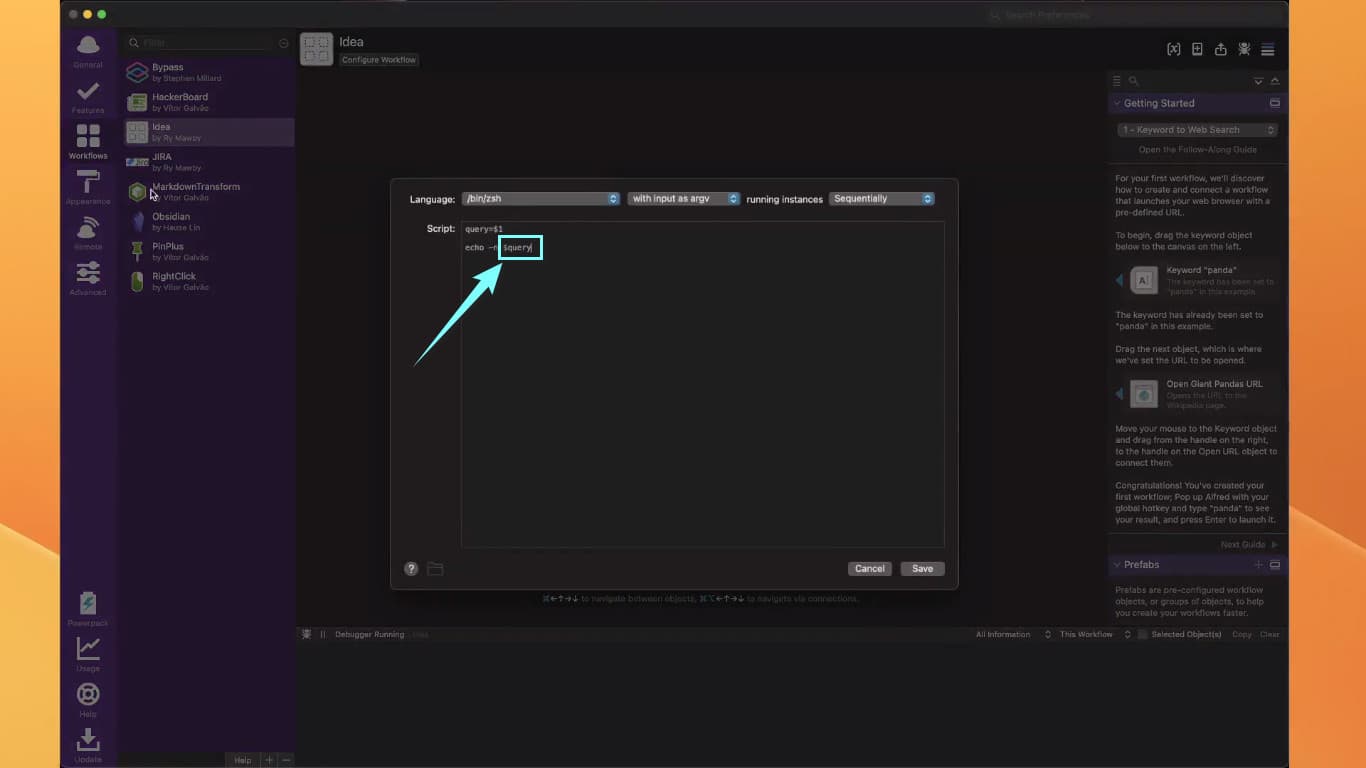Select the Idea workflow in list

point(208,132)
